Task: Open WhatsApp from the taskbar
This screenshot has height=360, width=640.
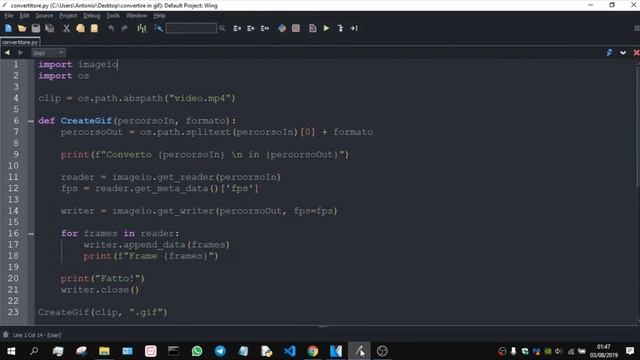Action: [x=197, y=351]
